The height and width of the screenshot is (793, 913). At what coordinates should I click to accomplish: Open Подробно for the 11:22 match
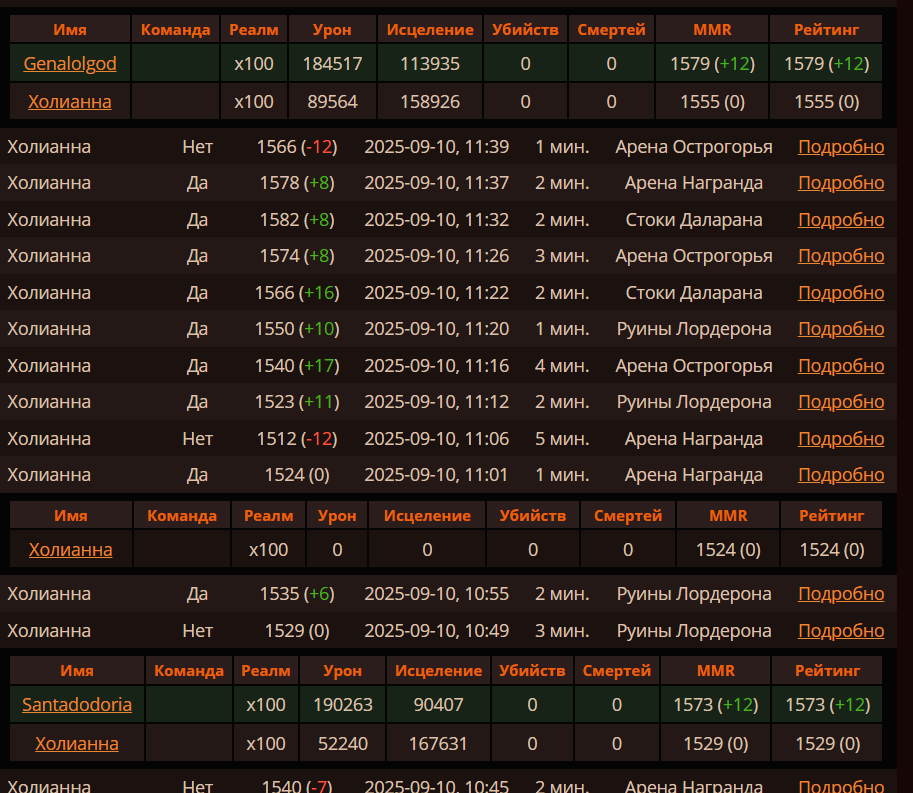tap(840, 293)
